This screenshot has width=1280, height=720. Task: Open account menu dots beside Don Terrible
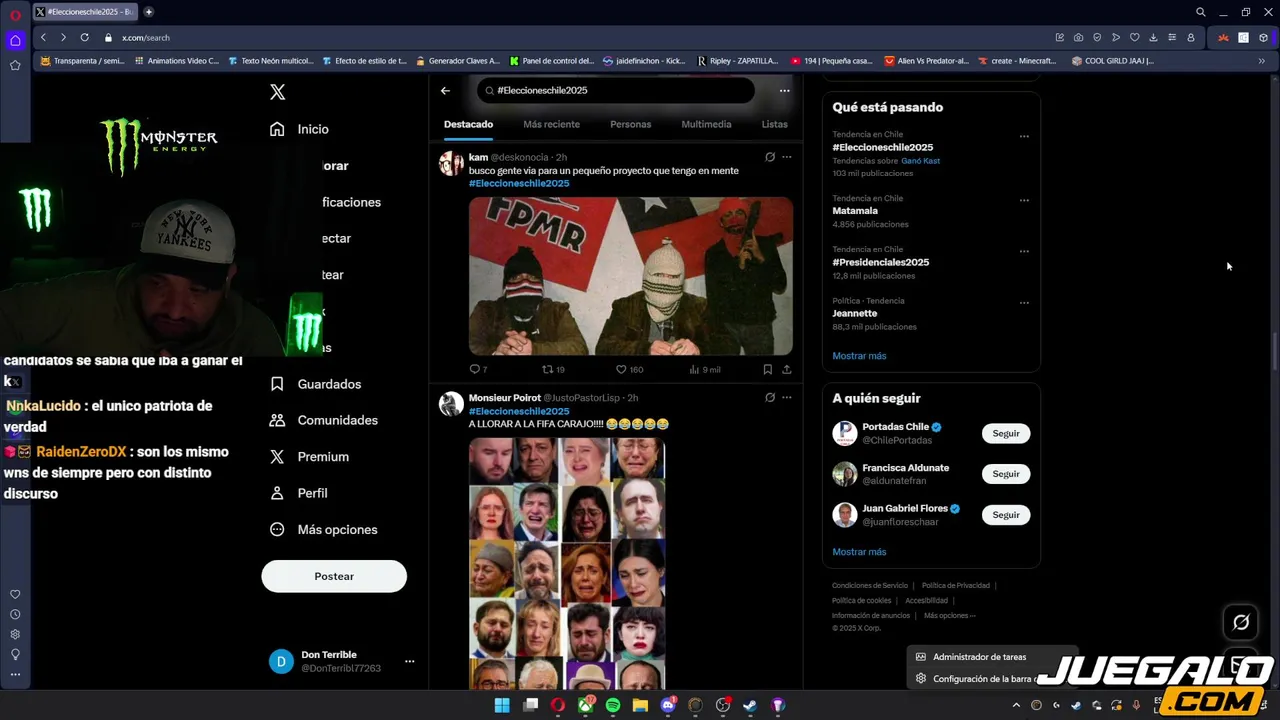point(409,661)
